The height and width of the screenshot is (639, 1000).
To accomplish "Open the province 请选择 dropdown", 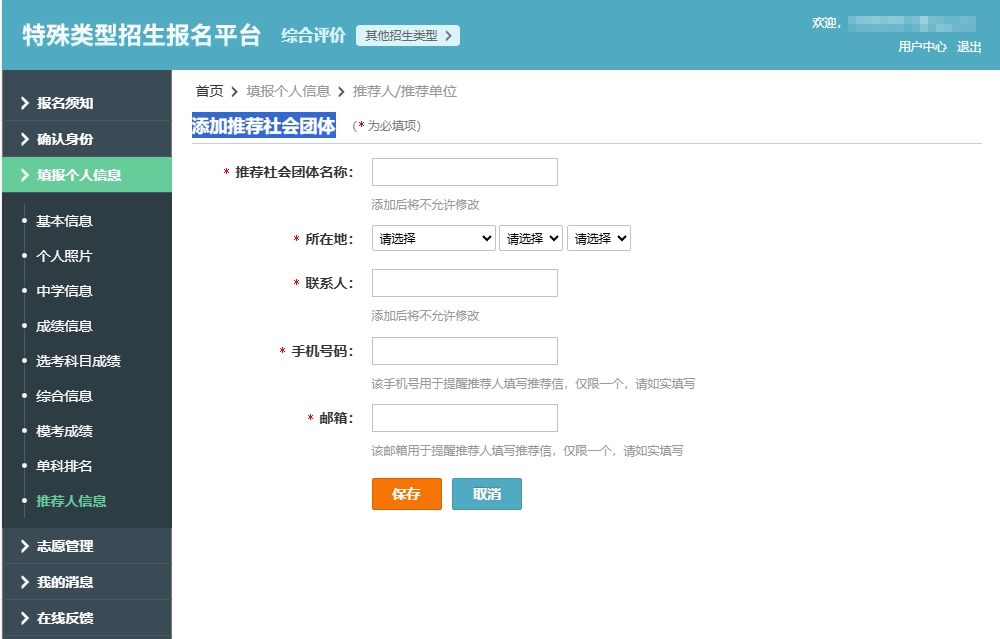I will coord(433,238).
